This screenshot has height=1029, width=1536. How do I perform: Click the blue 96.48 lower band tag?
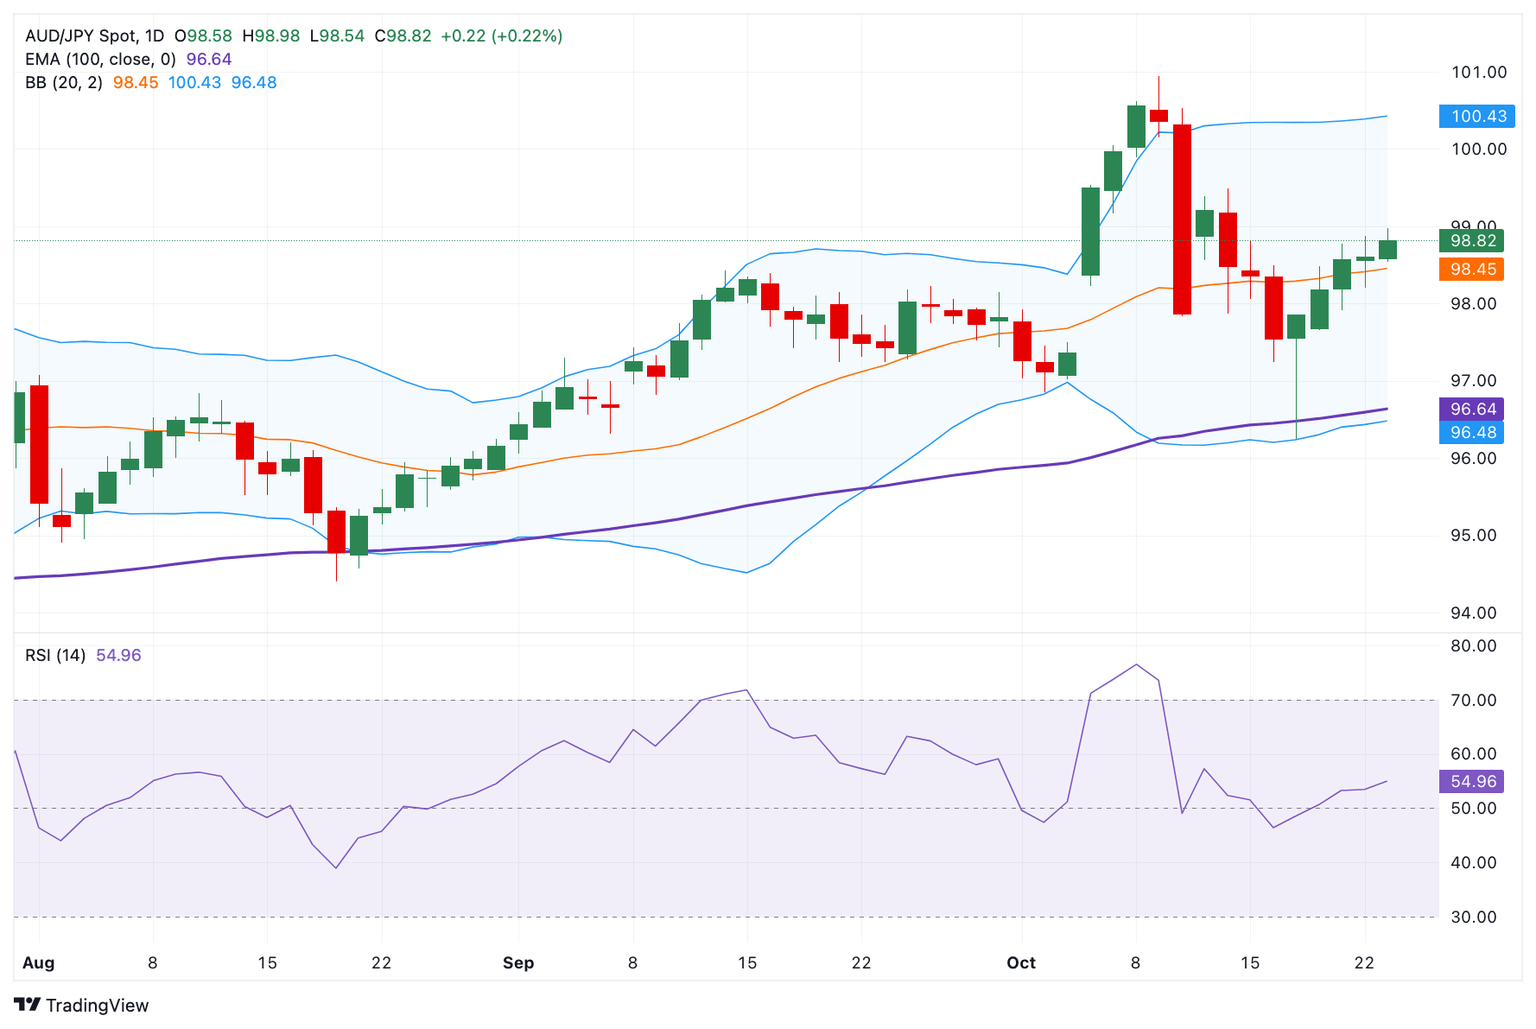(1473, 432)
